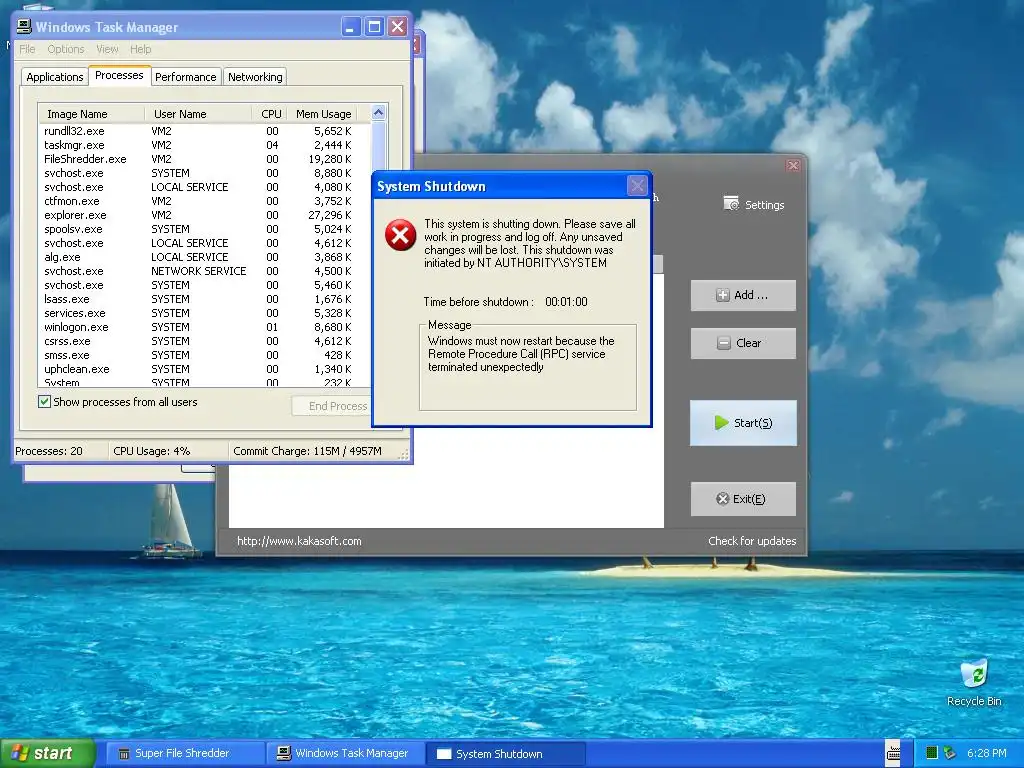Image resolution: width=1024 pixels, height=768 pixels.
Task: Click the process list scroll up arrow
Action: click(378, 113)
